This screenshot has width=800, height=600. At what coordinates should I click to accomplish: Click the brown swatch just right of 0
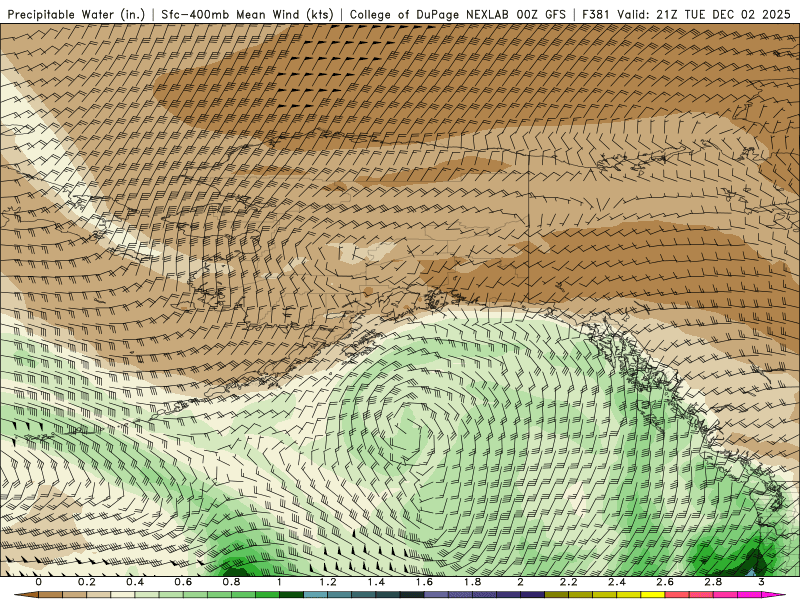[50, 595]
